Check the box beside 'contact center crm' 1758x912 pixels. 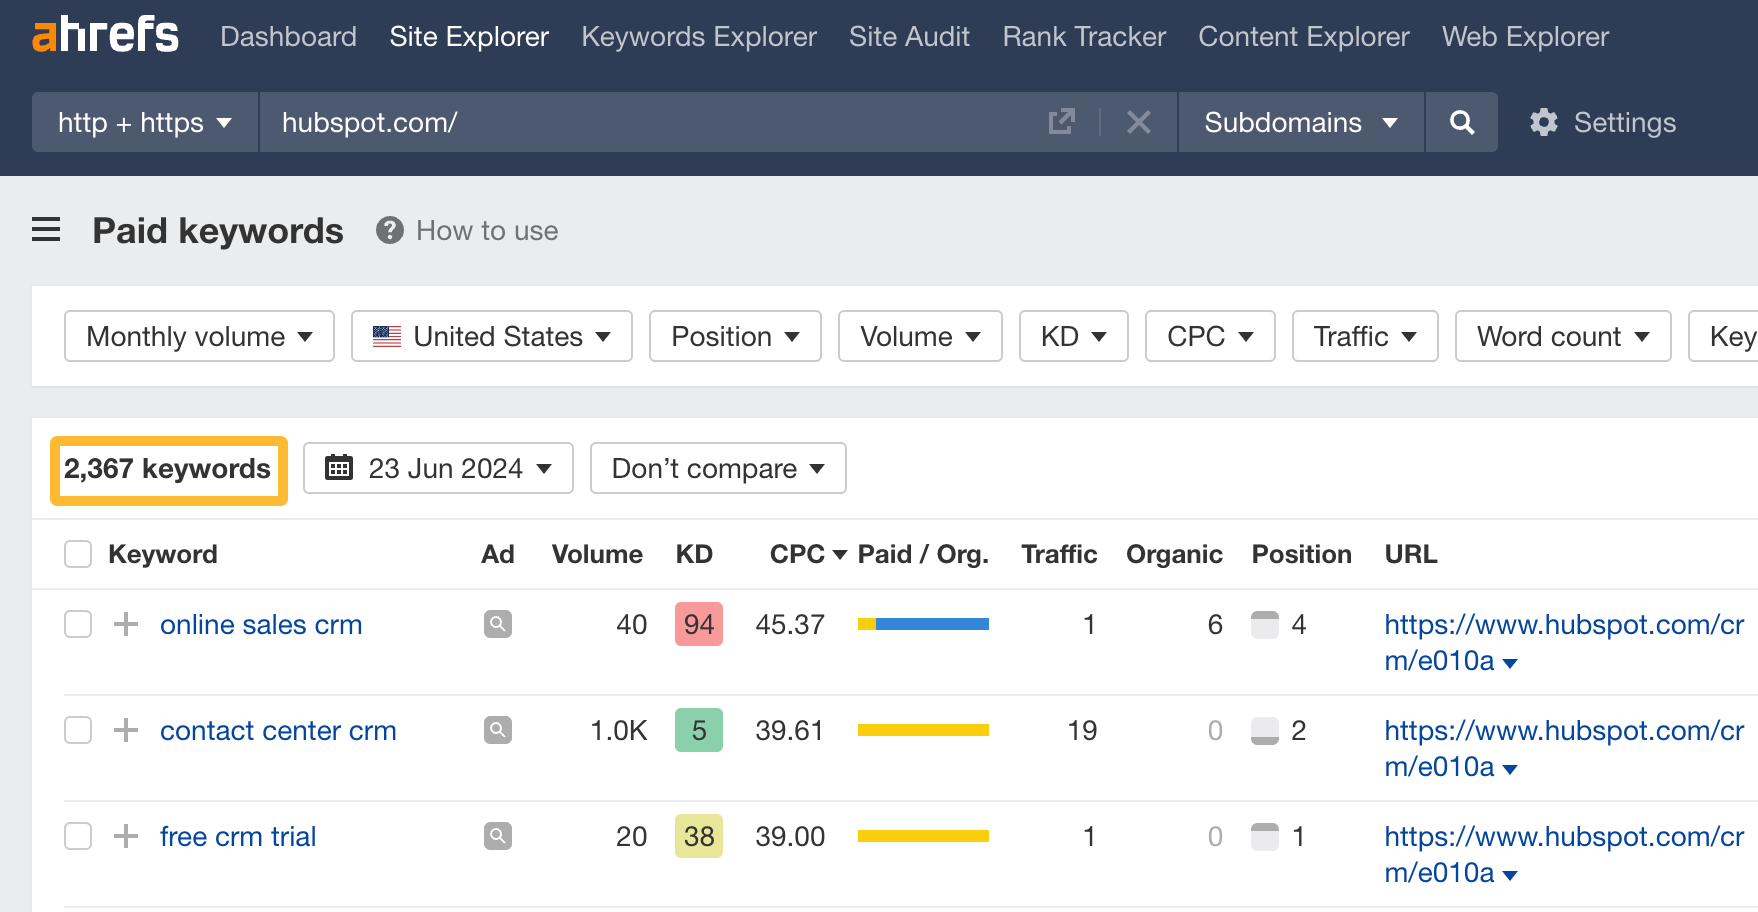pos(77,730)
